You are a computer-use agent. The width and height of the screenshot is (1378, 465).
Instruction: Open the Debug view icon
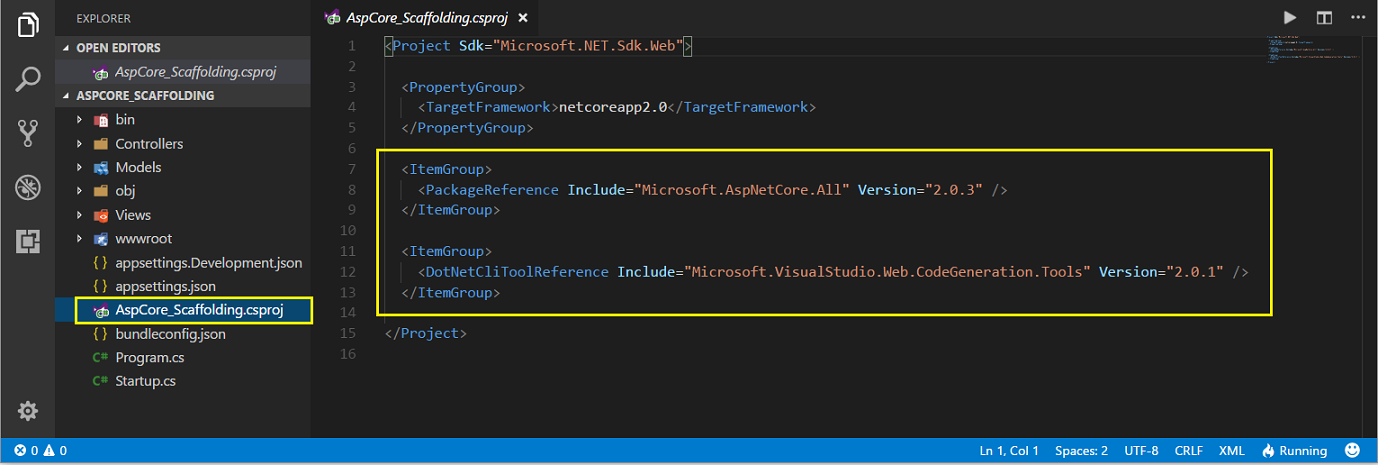pos(28,187)
